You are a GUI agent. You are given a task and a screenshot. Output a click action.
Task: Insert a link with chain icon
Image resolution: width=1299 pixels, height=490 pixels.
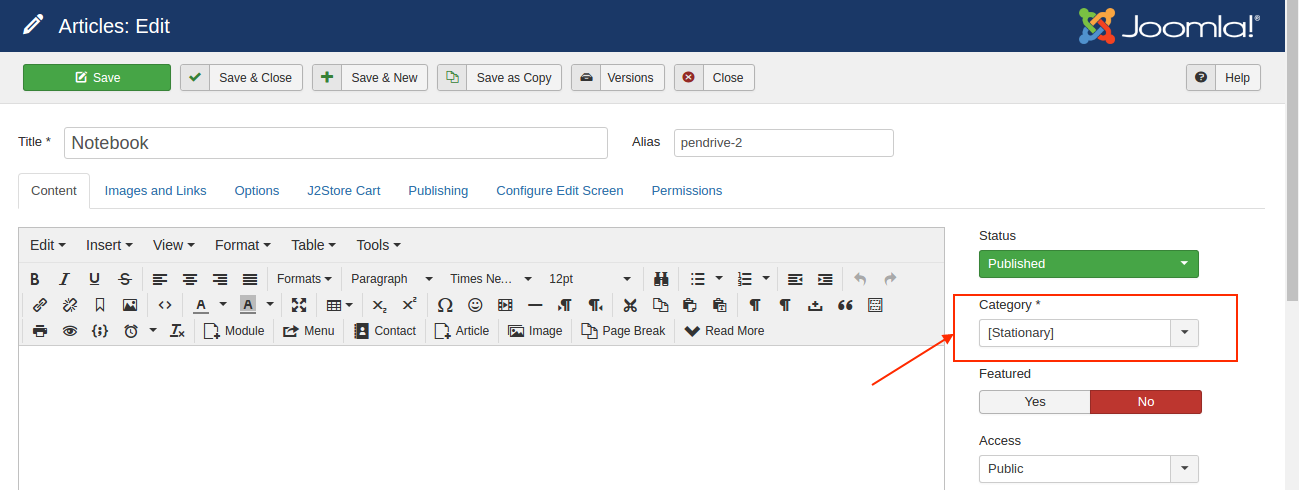[x=40, y=305]
